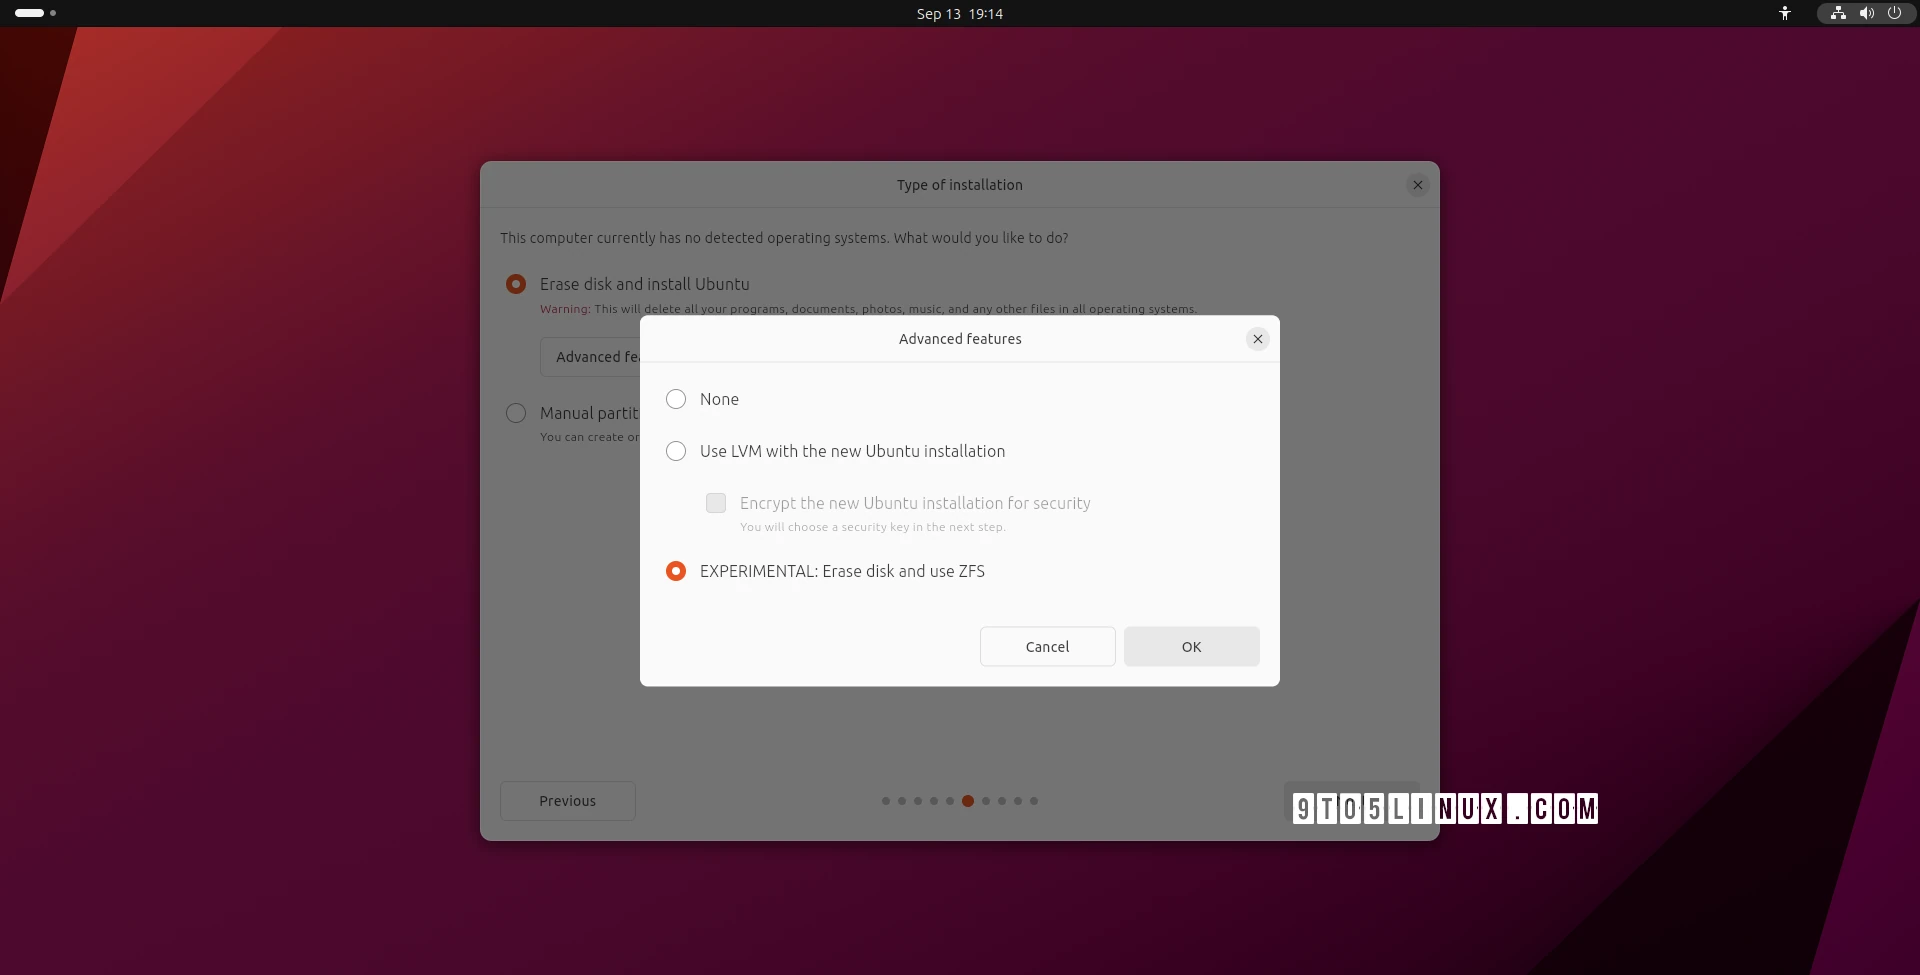The height and width of the screenshot is (975, 1920).
Task: Go back using the Previous button
Action: point(567,800)
